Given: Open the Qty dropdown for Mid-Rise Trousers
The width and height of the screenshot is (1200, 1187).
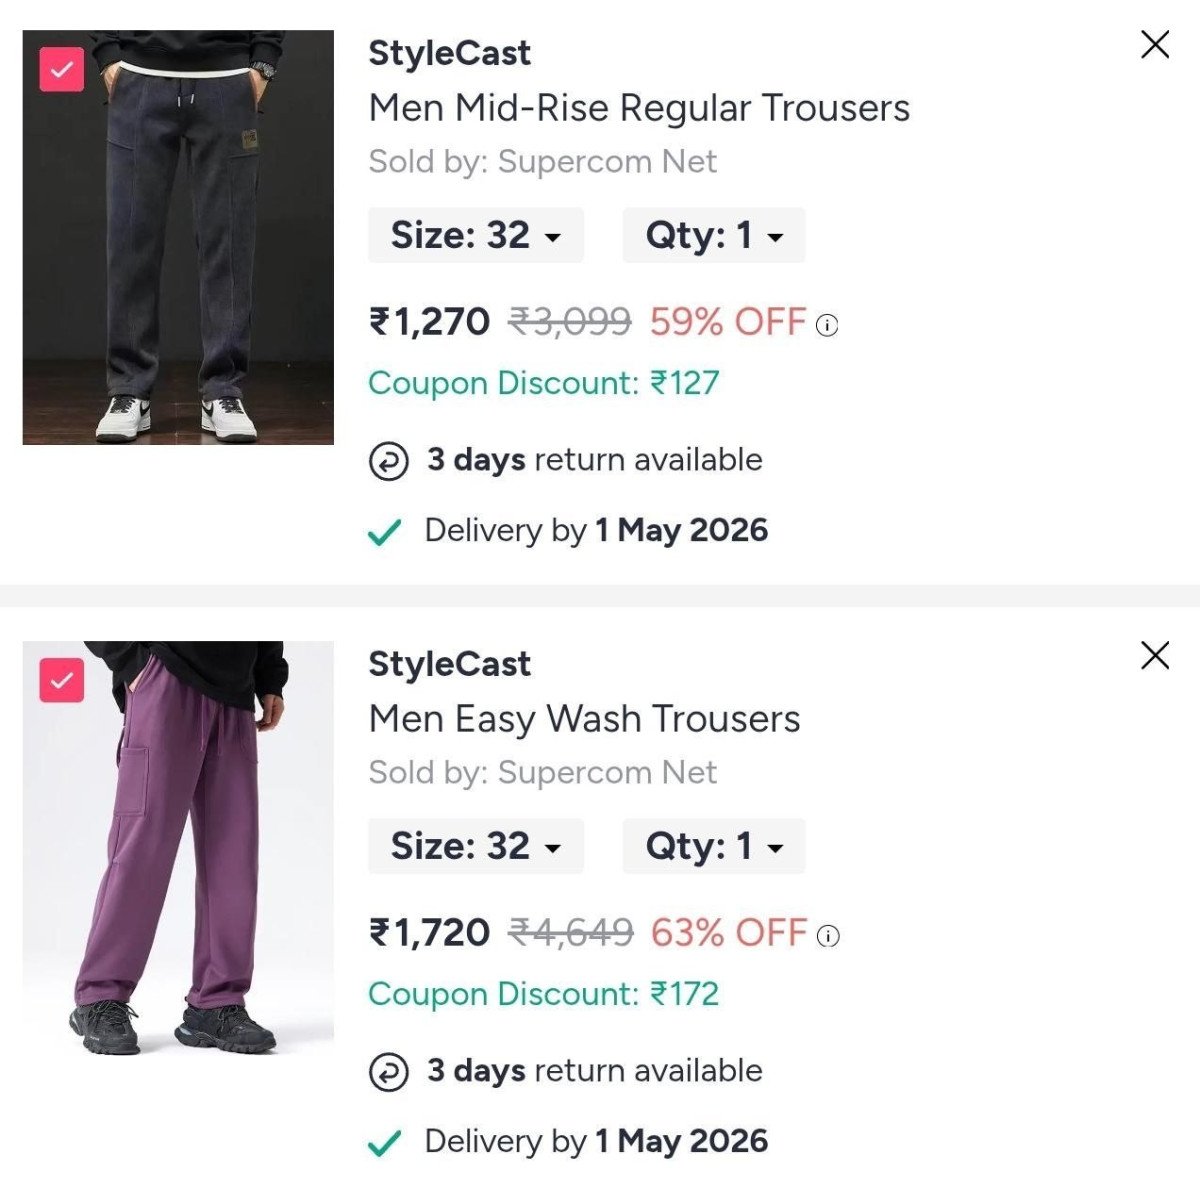Looking at the screenshot, I should 713,235.
